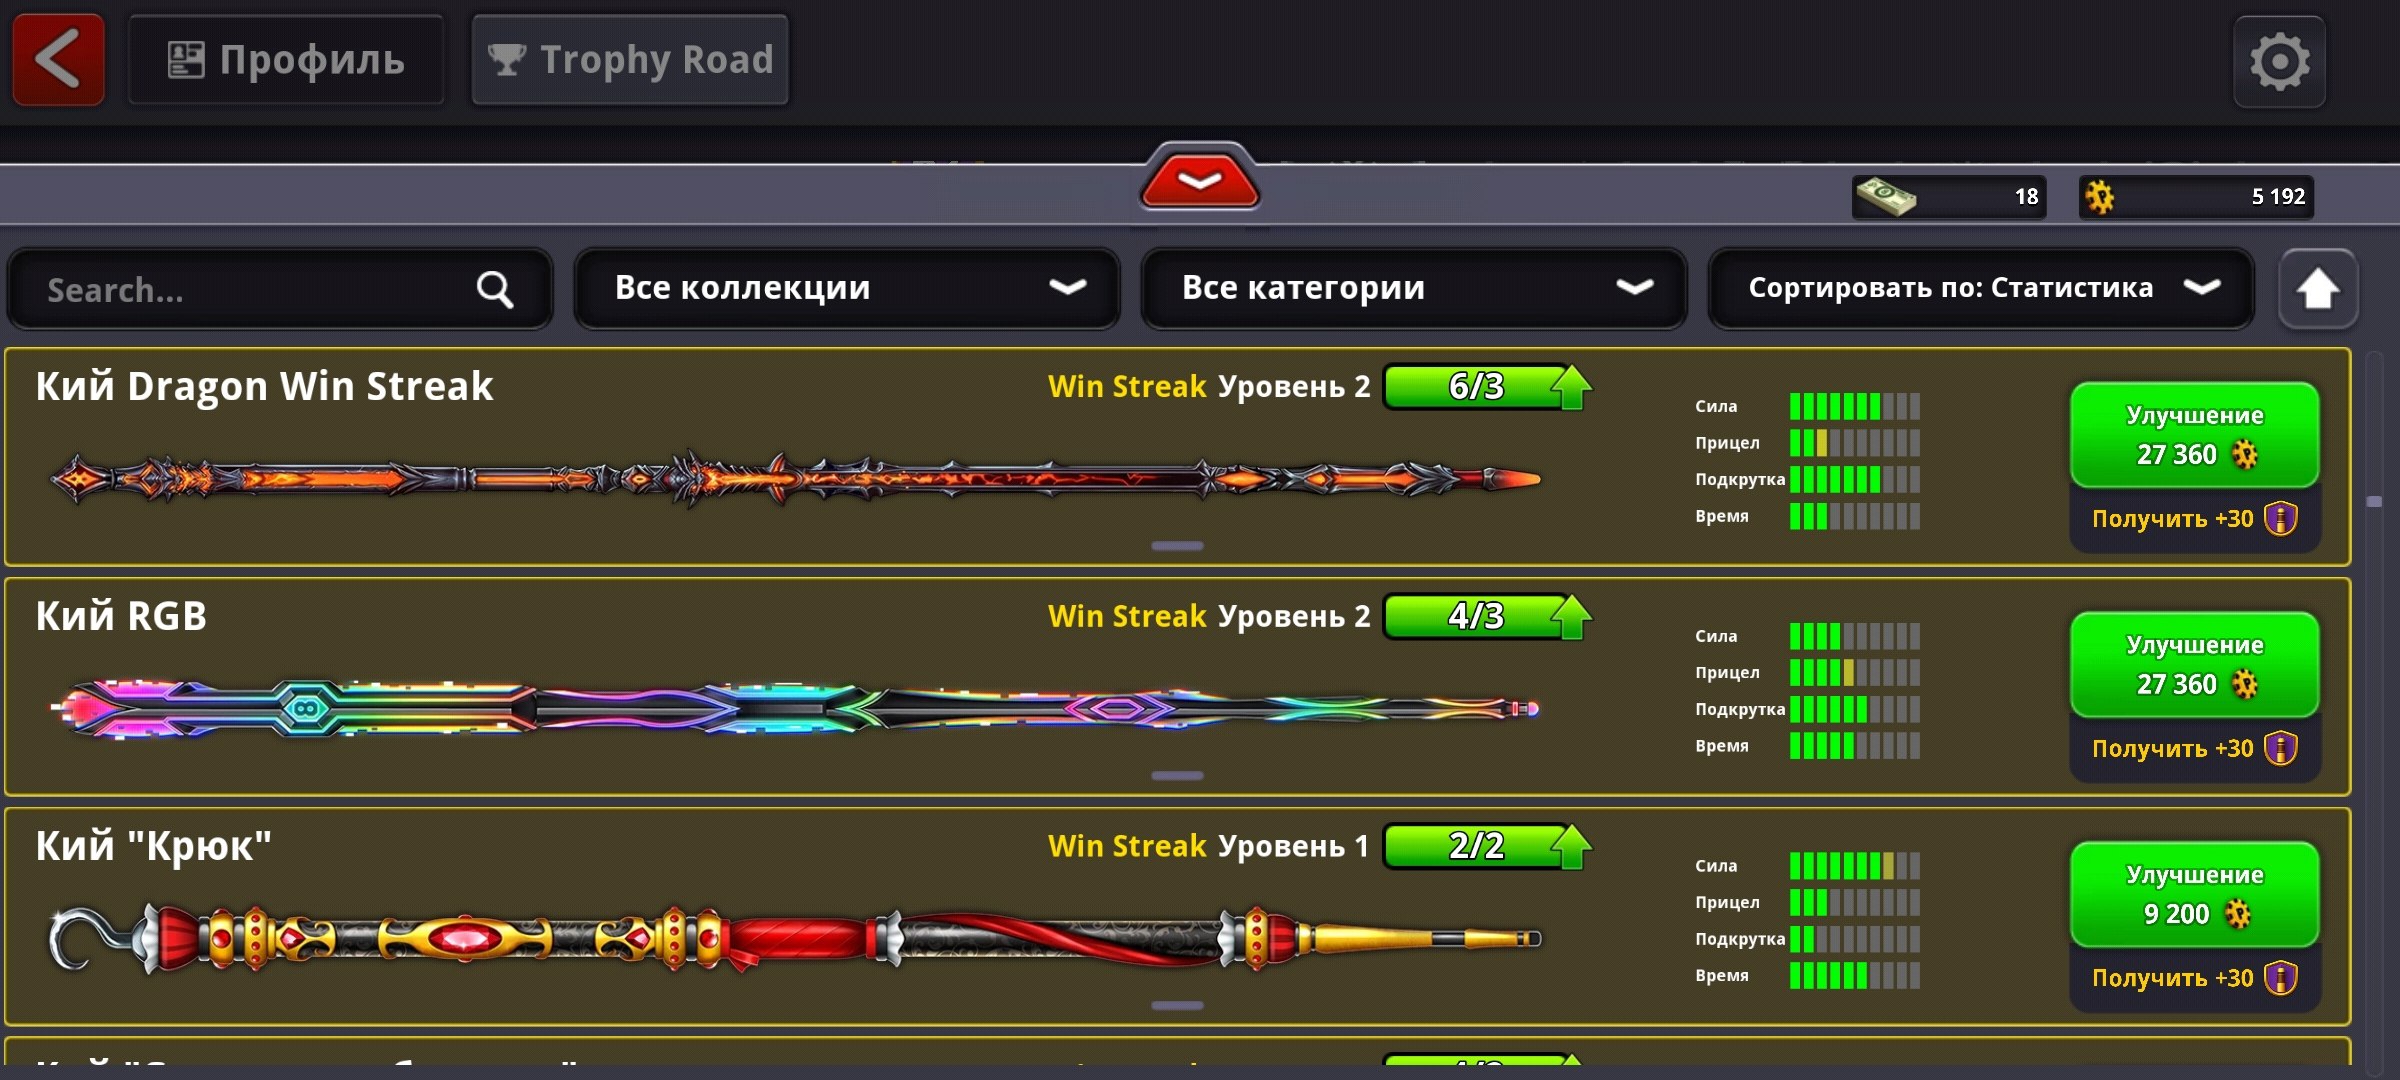This screenshot has height=1080, width=2400.
Task: Open the Все коллекции dropdown
Action: tap(847, 288)
